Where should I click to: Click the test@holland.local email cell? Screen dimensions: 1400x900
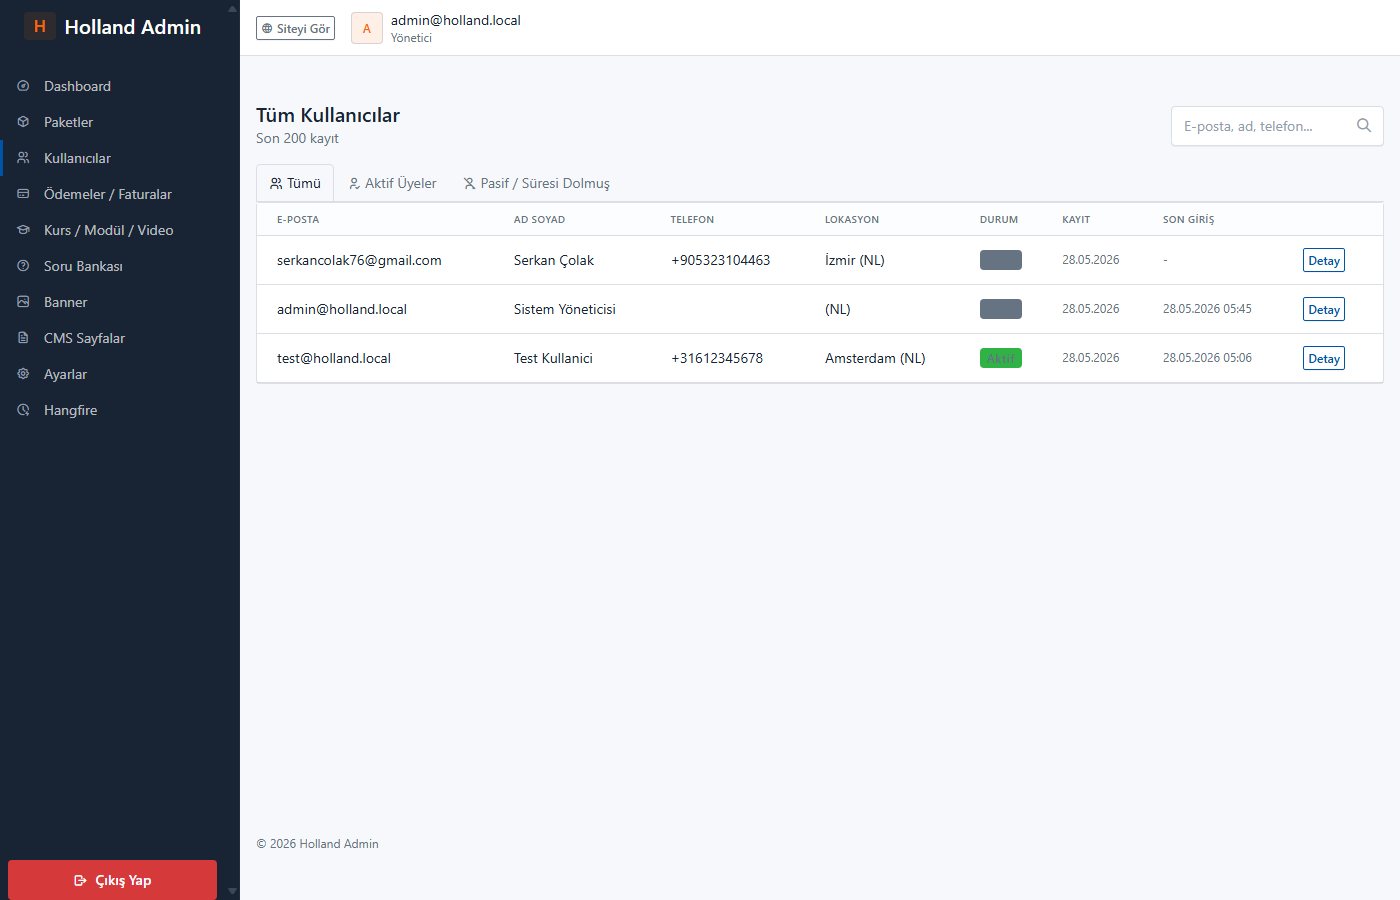click(x=334, y=358)
